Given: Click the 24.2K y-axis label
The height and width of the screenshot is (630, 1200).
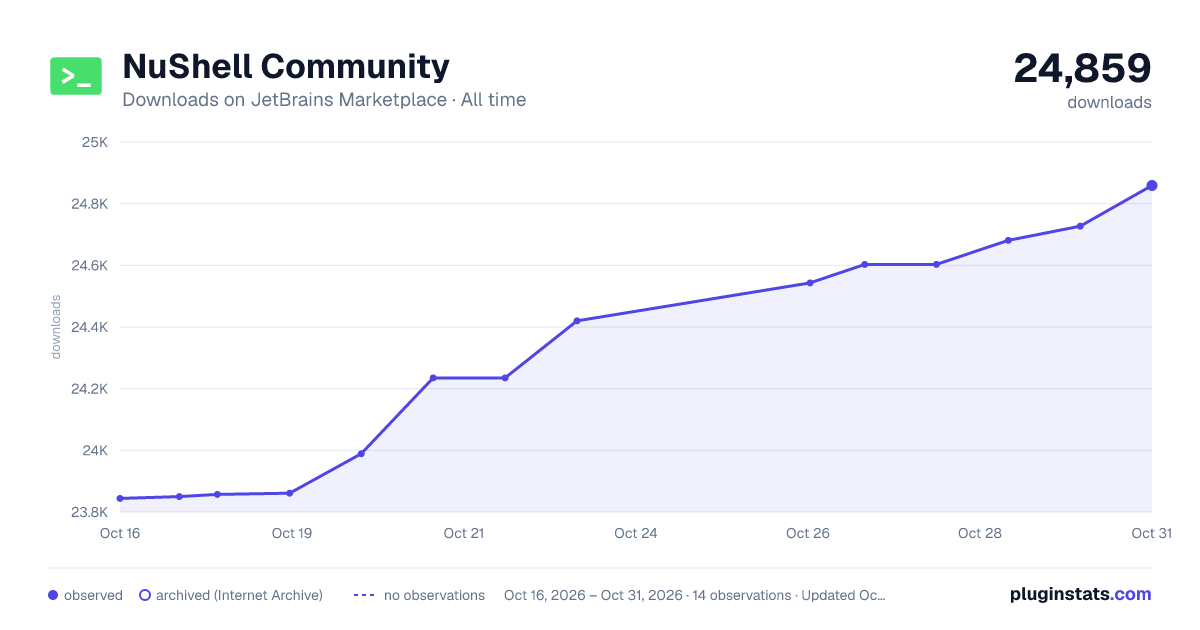Looking at the screenshot, I should [88, 389].
